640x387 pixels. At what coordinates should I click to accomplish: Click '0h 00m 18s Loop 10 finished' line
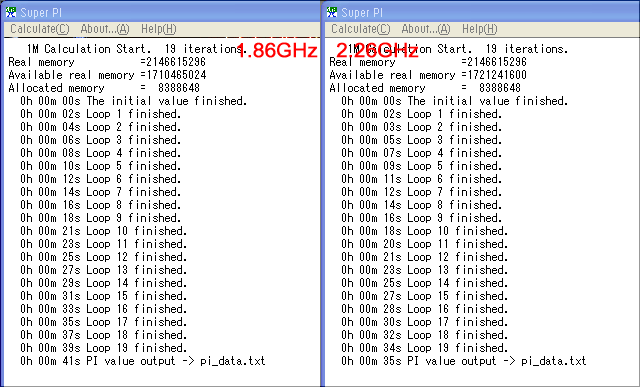click(x=424, y=231)
